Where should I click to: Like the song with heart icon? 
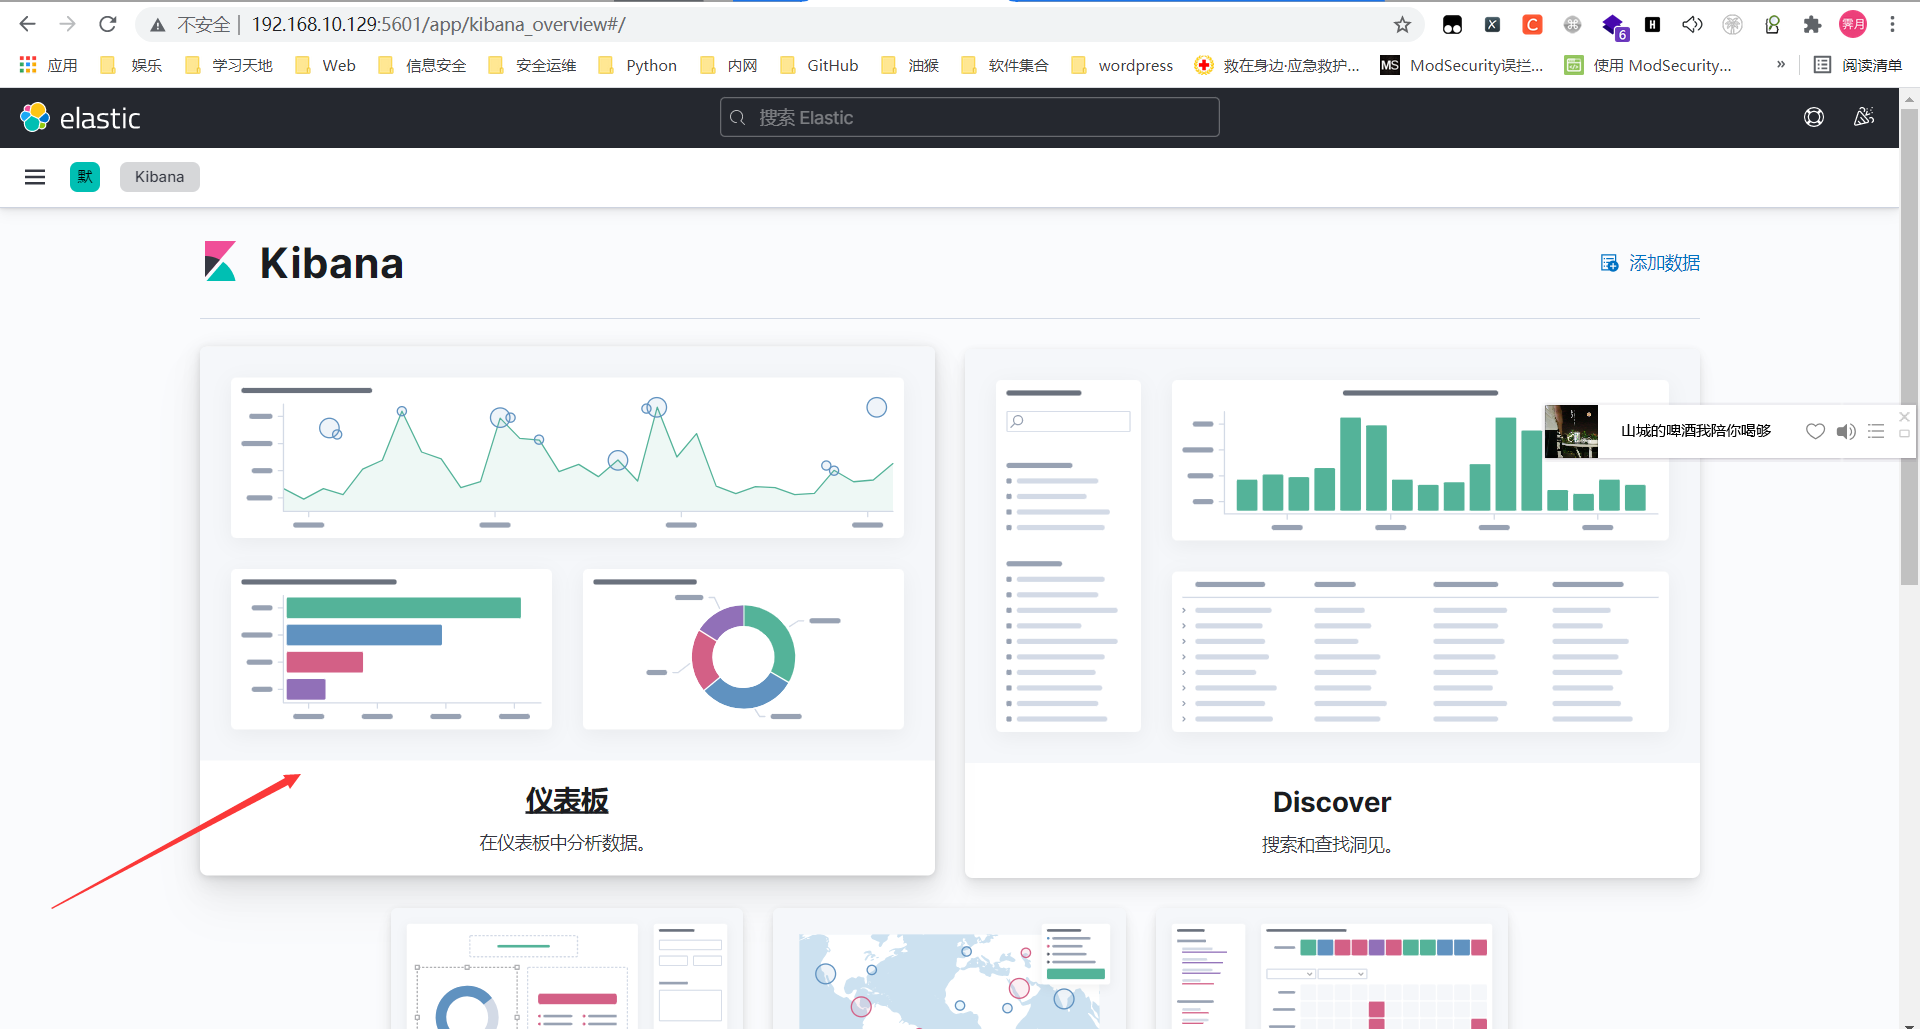[1815, 431]
